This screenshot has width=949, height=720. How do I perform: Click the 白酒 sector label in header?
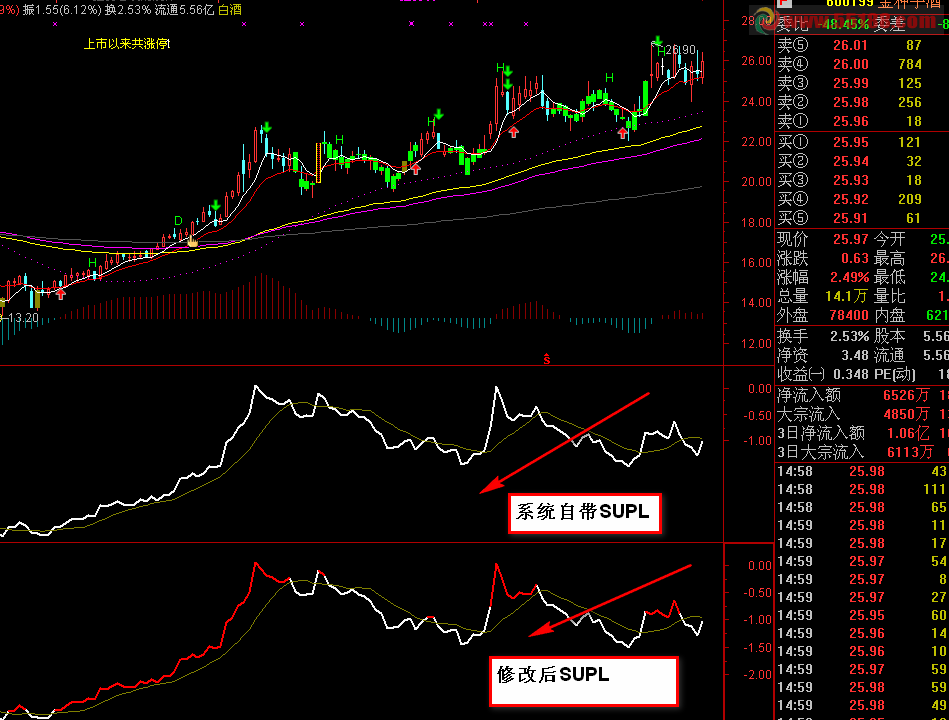pyautogui.click(x=230, y=10)
